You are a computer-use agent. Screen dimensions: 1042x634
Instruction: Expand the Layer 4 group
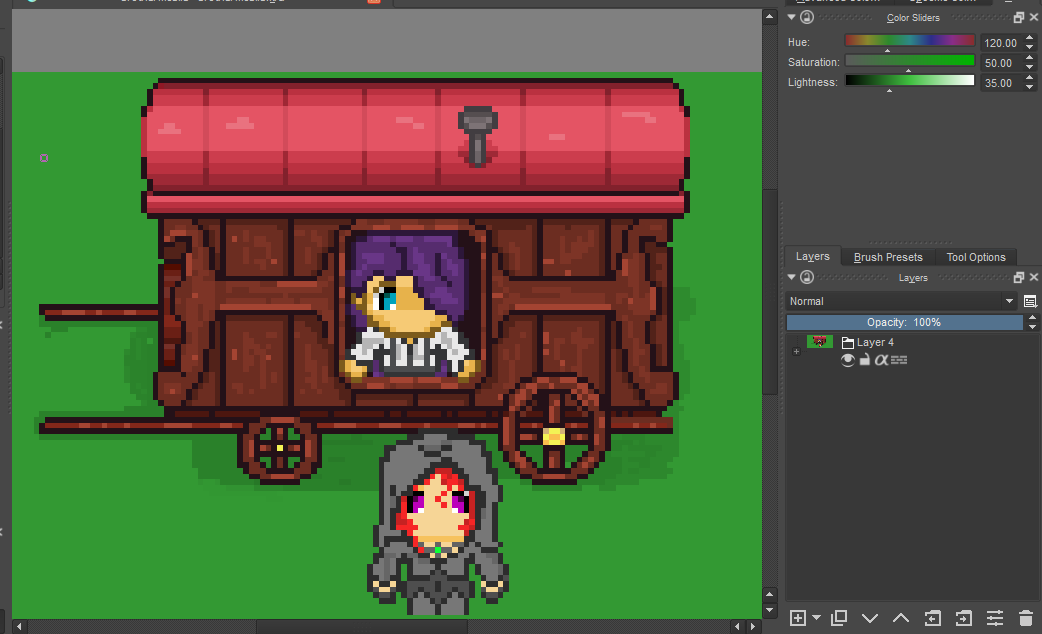(796, 352)
